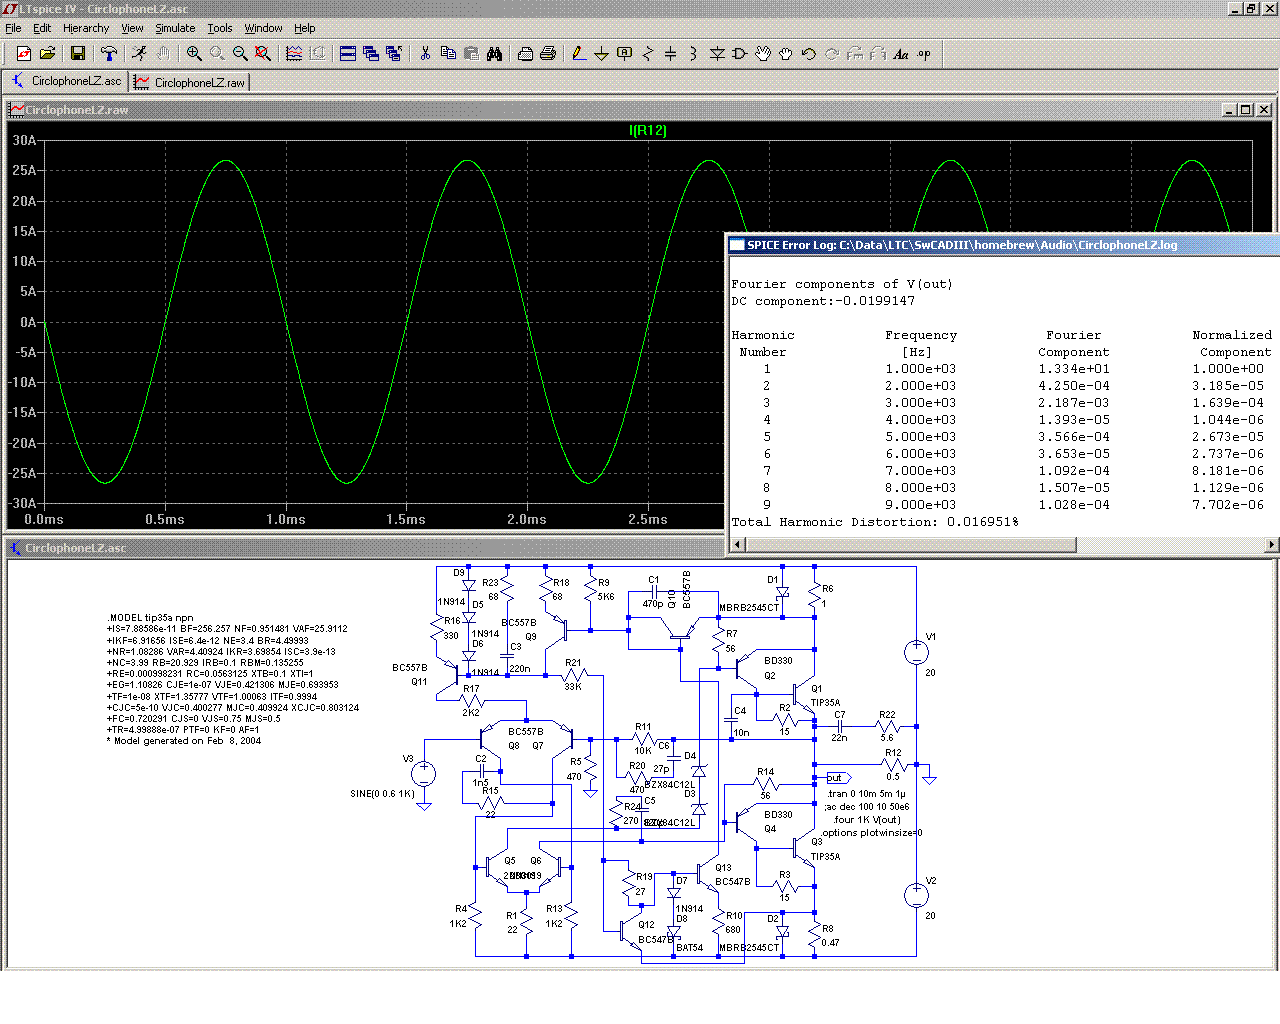The image size is (1280, 1024).
Task: Click the 1.0ms label on the plot X axis
Action: point(286,519)
